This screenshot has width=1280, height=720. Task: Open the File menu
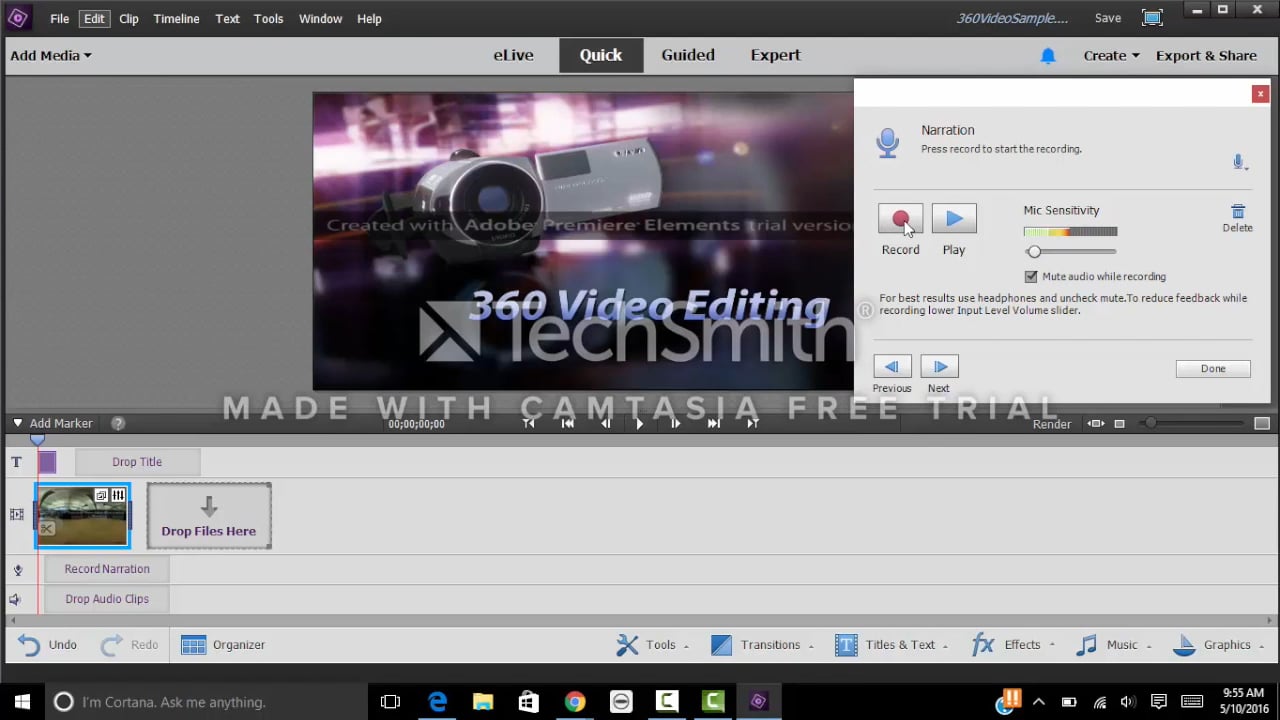pyautogui.click(x=60, y=19)
